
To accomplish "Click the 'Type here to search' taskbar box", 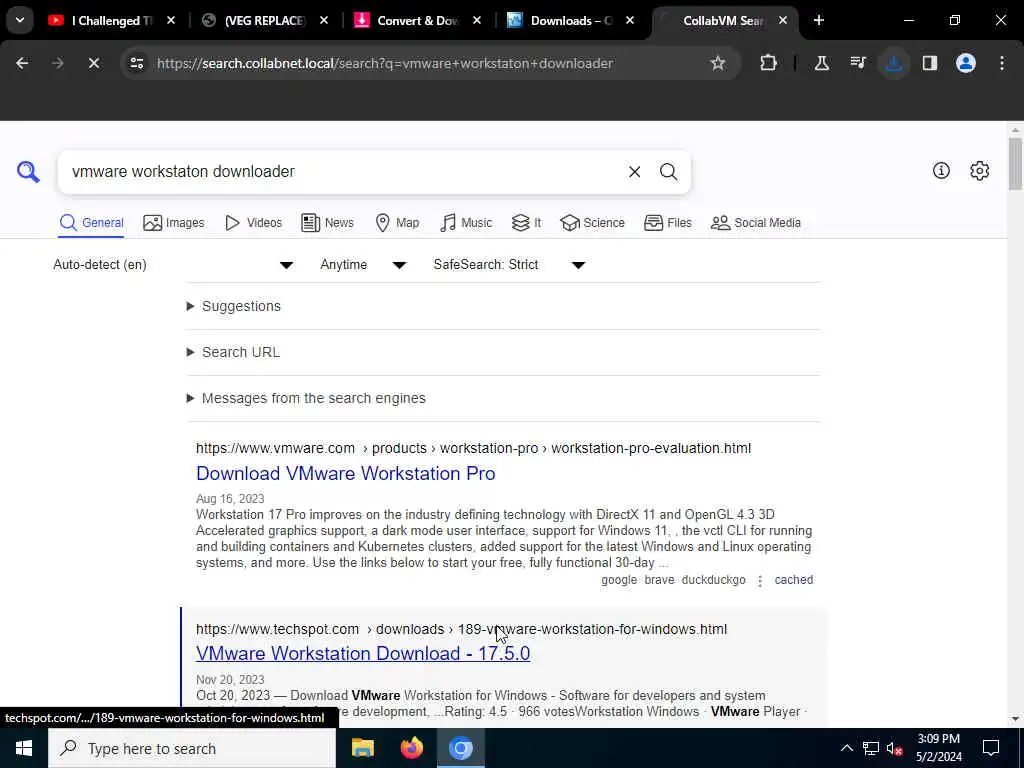I will 192,748.
